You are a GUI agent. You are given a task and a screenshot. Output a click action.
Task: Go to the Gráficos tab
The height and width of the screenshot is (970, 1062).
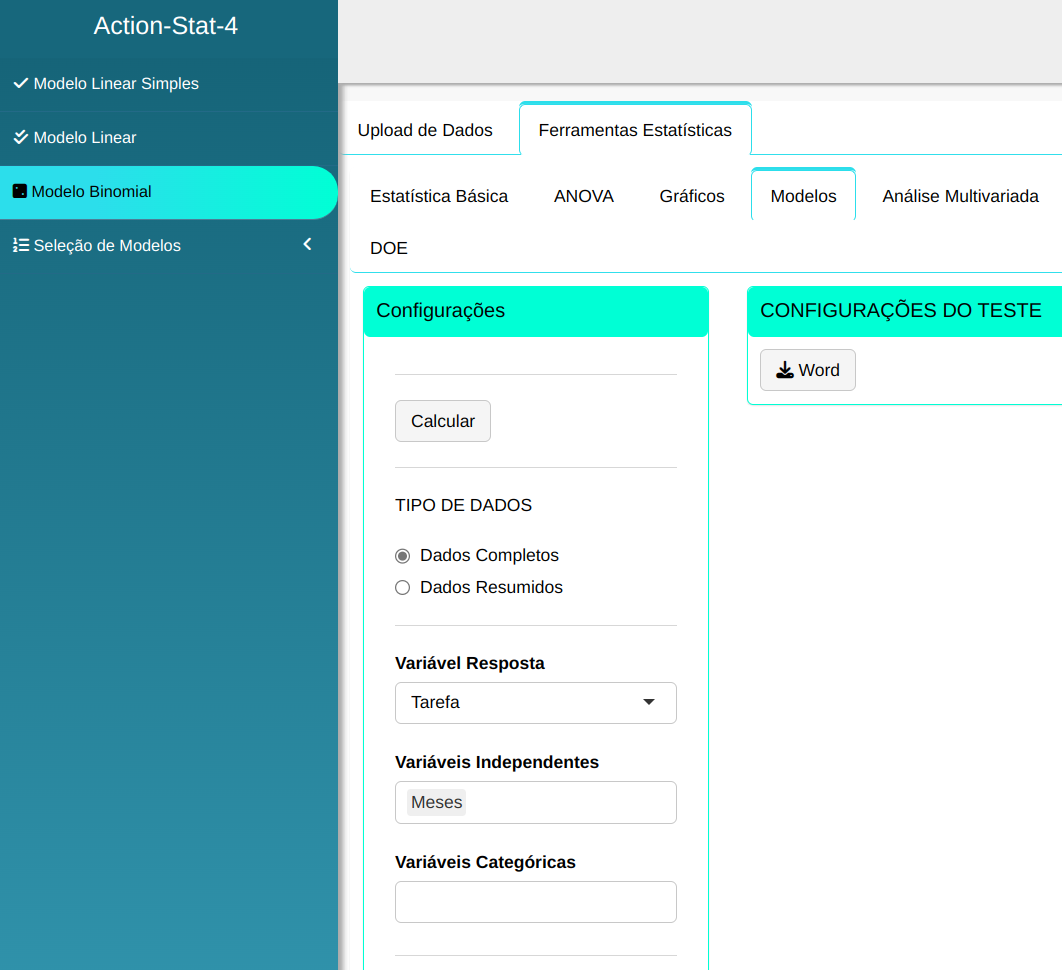coord(692,197)
